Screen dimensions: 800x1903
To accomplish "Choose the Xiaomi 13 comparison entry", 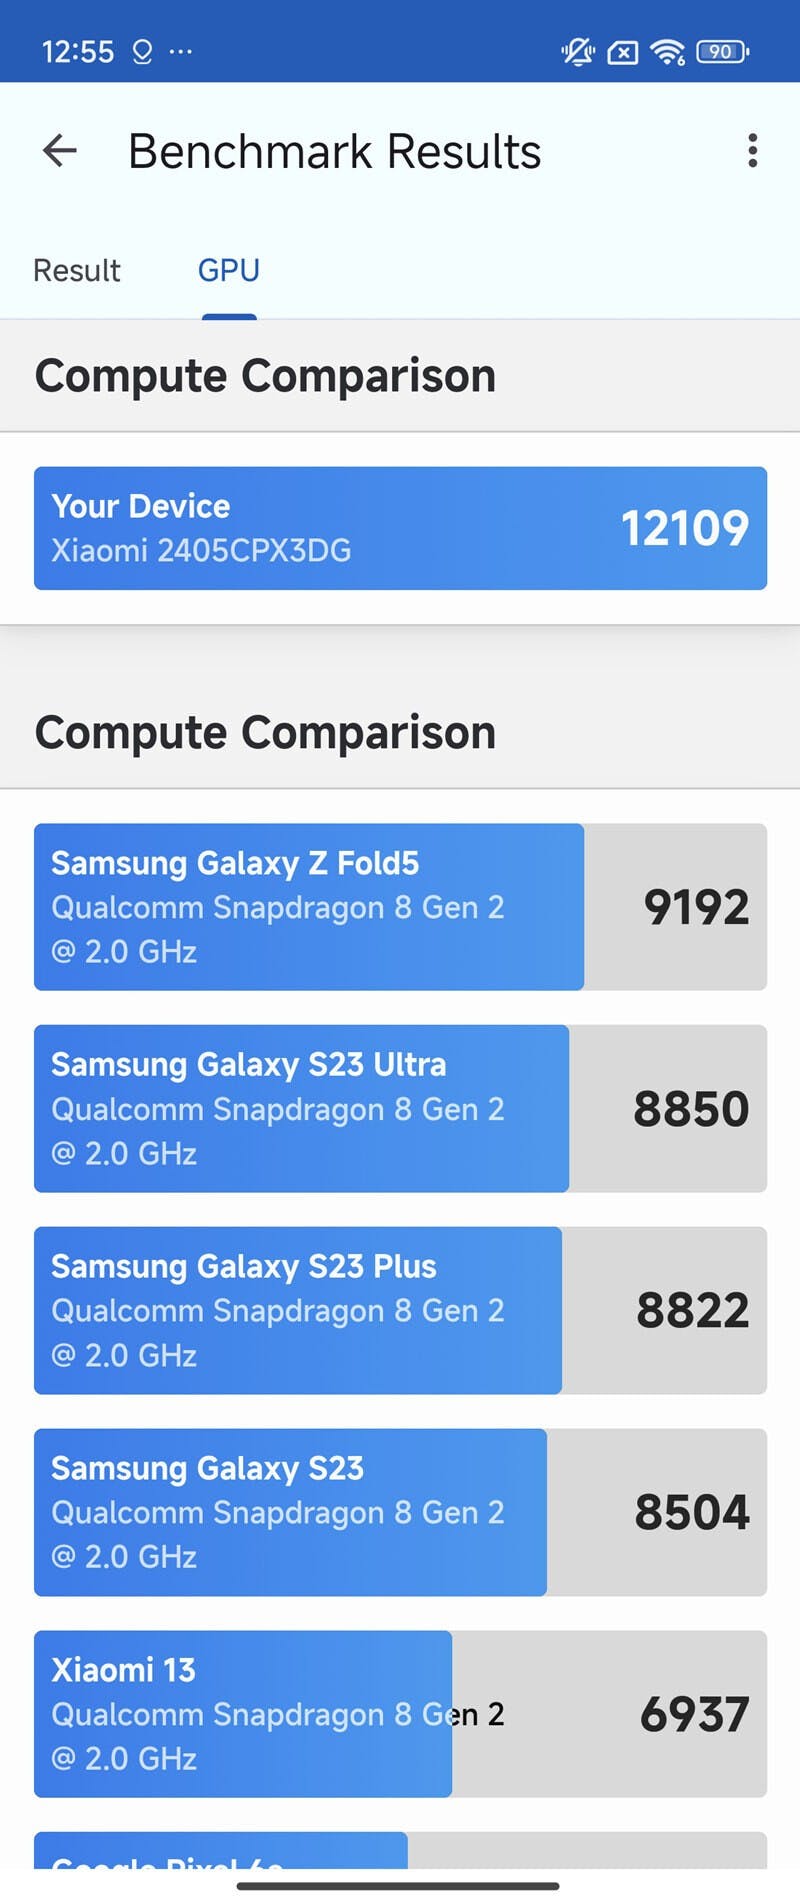I will pos(400,1714).
